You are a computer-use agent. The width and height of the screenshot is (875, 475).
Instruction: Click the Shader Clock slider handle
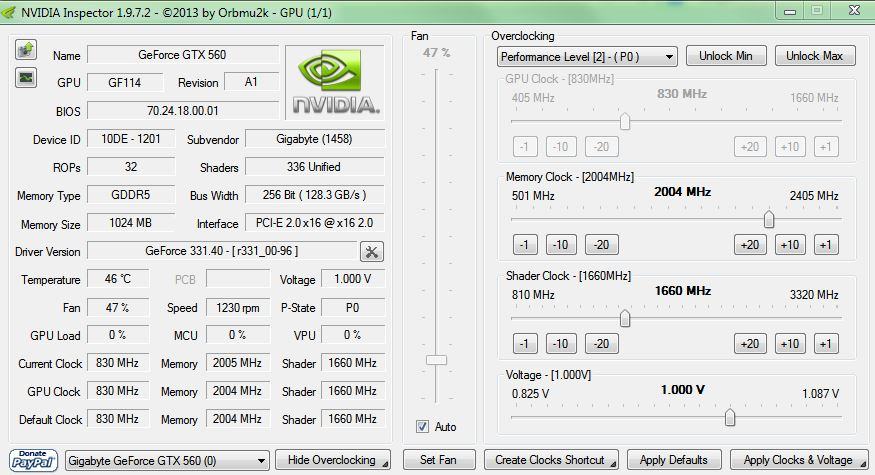pos(625,318)
